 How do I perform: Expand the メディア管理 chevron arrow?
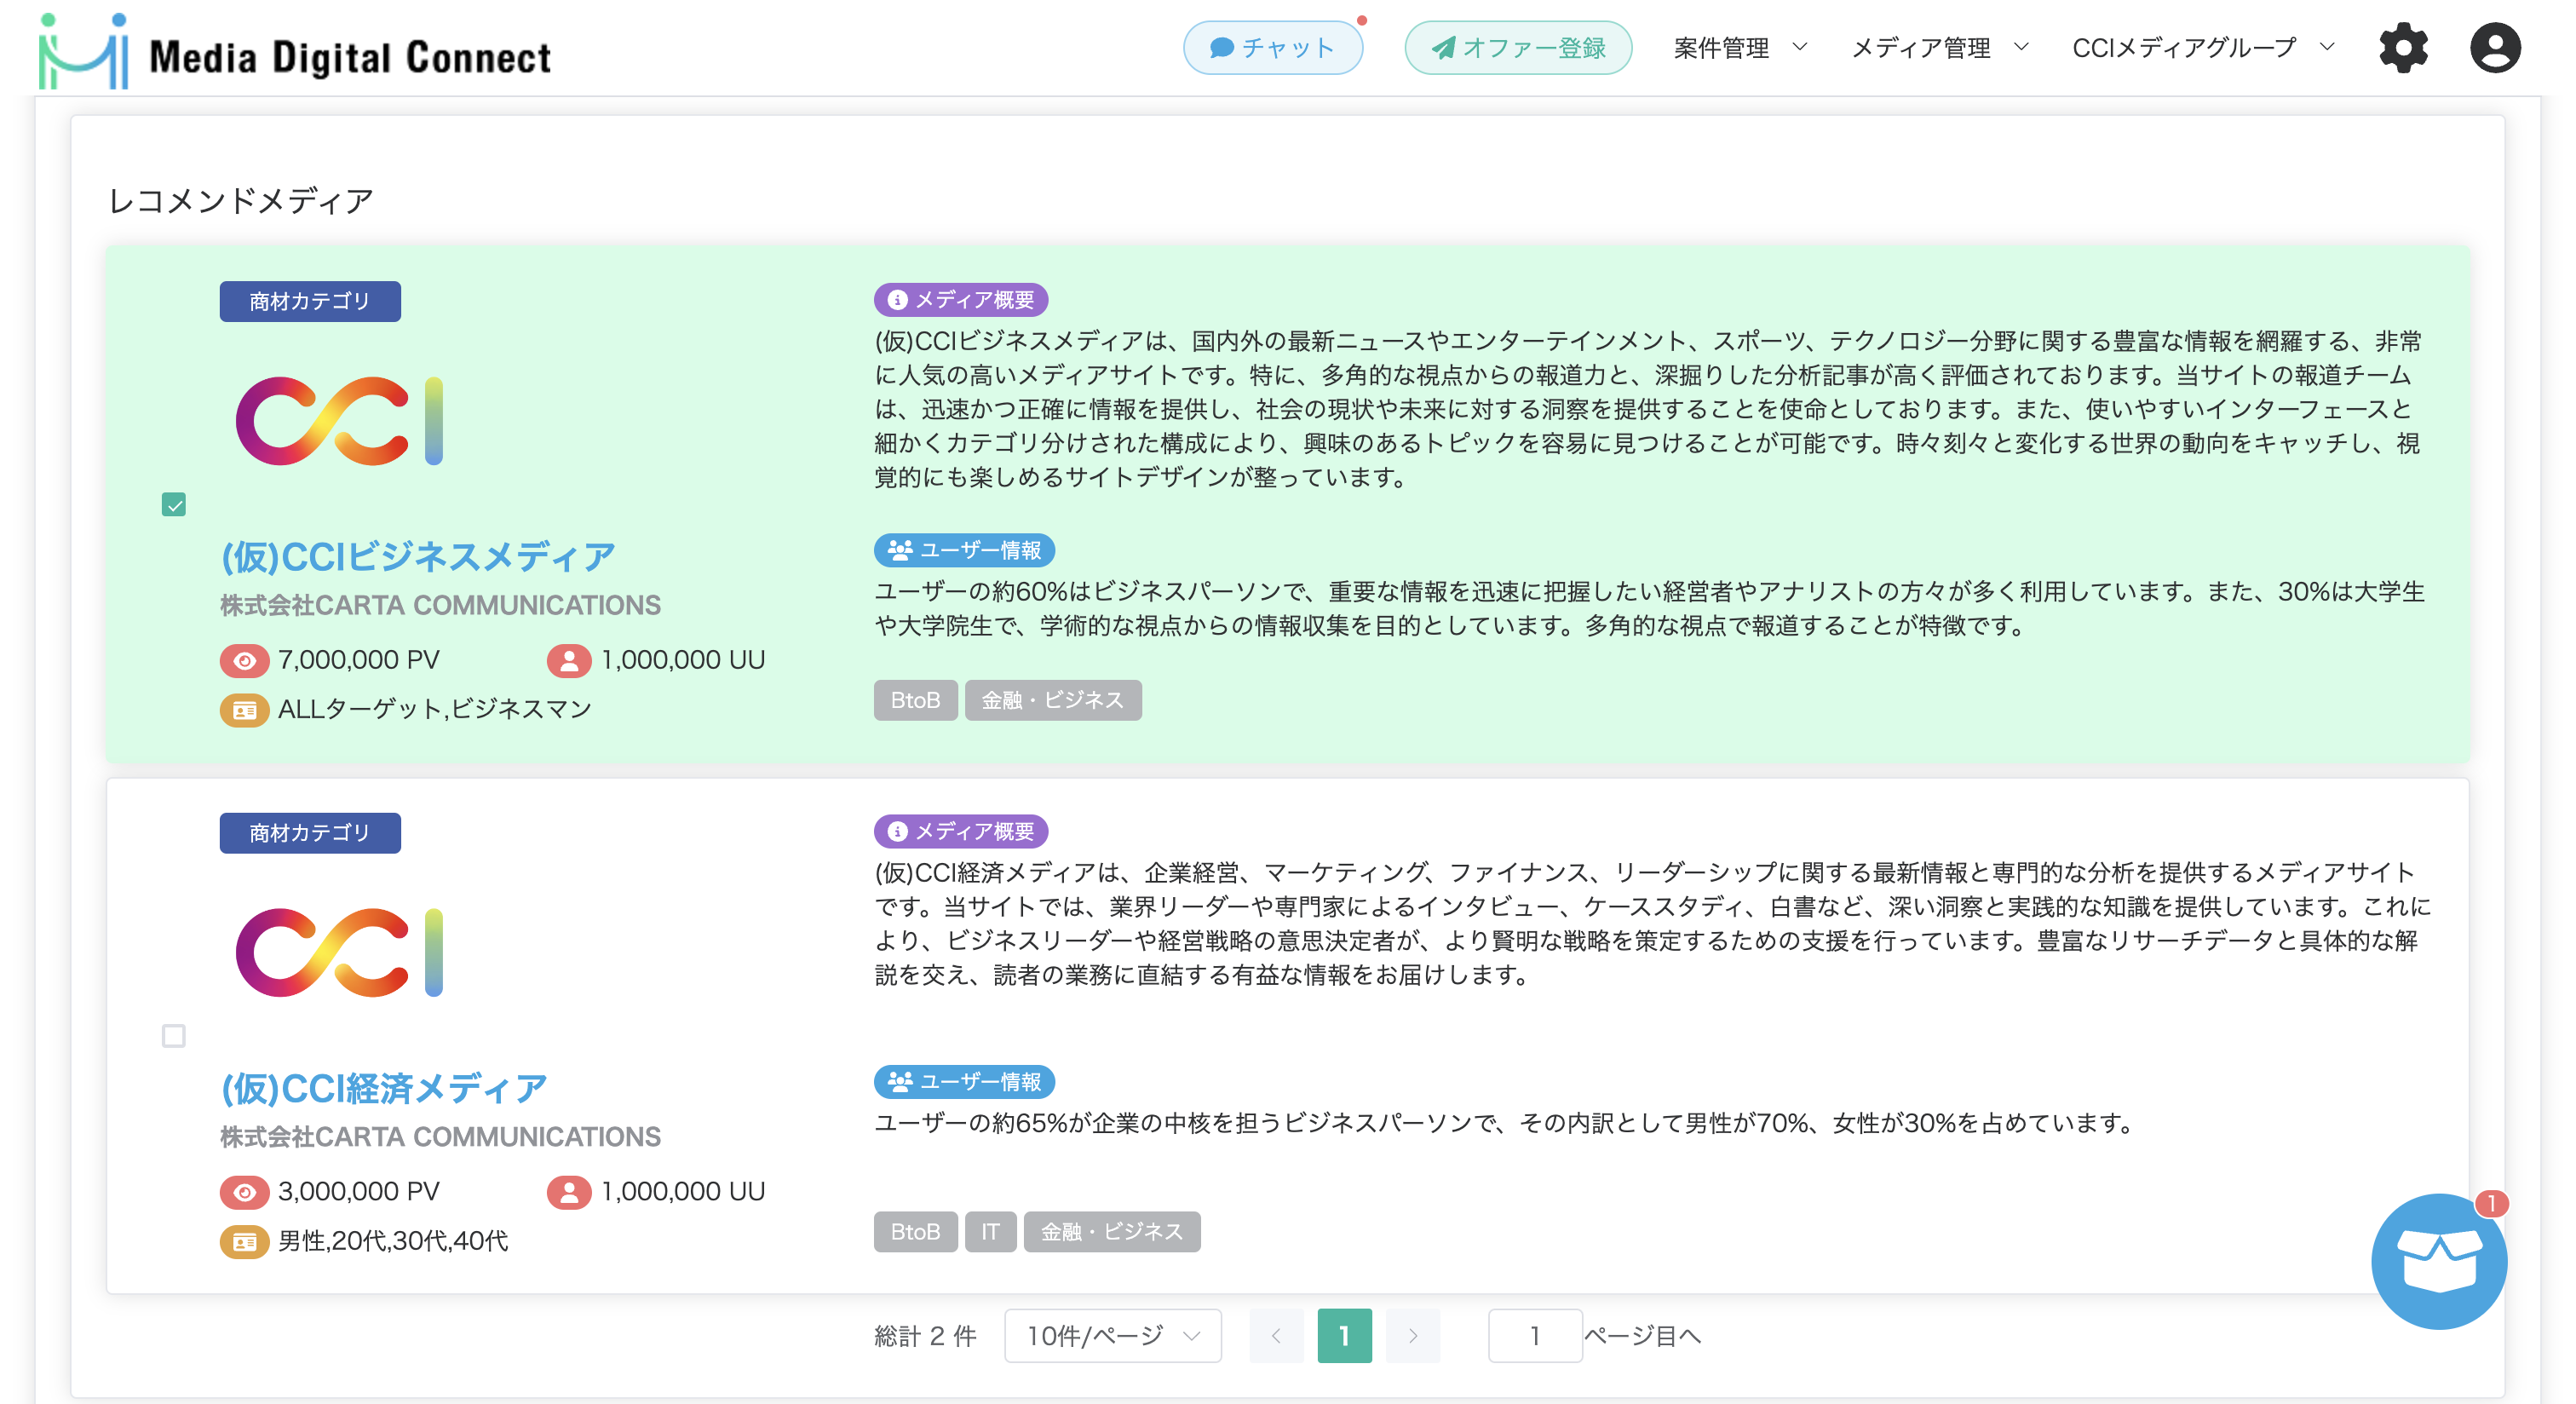coord(2020,47)
